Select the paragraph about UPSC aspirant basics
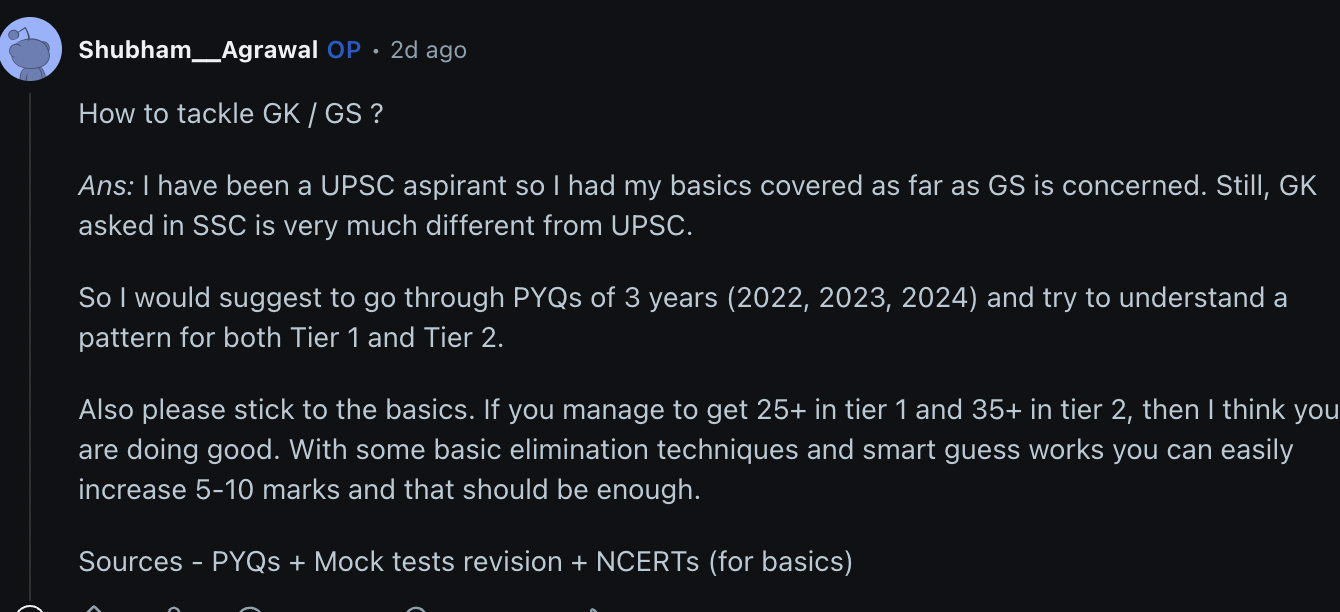This screenshot has width=1340, height=612. pyautogui.click(x=697, y=205)
